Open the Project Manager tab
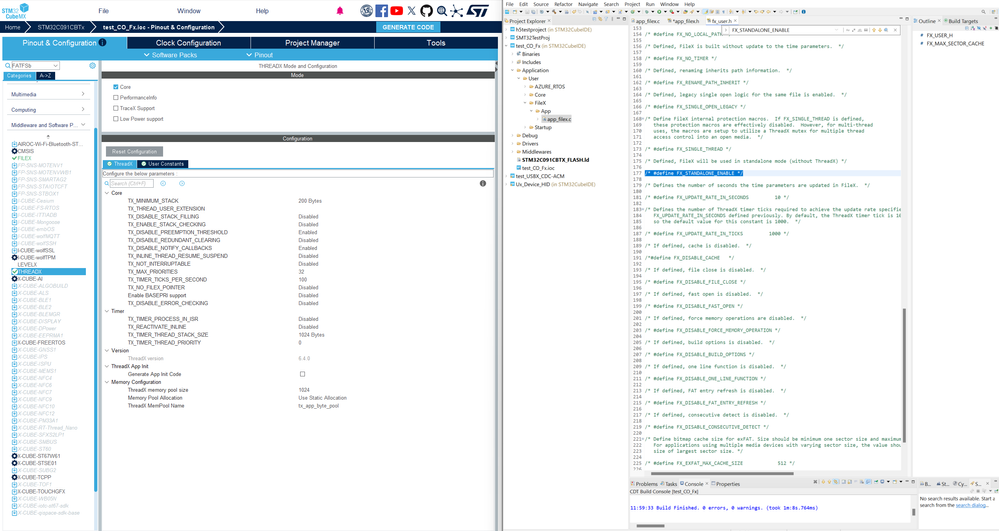 click(x=312, y=43)
